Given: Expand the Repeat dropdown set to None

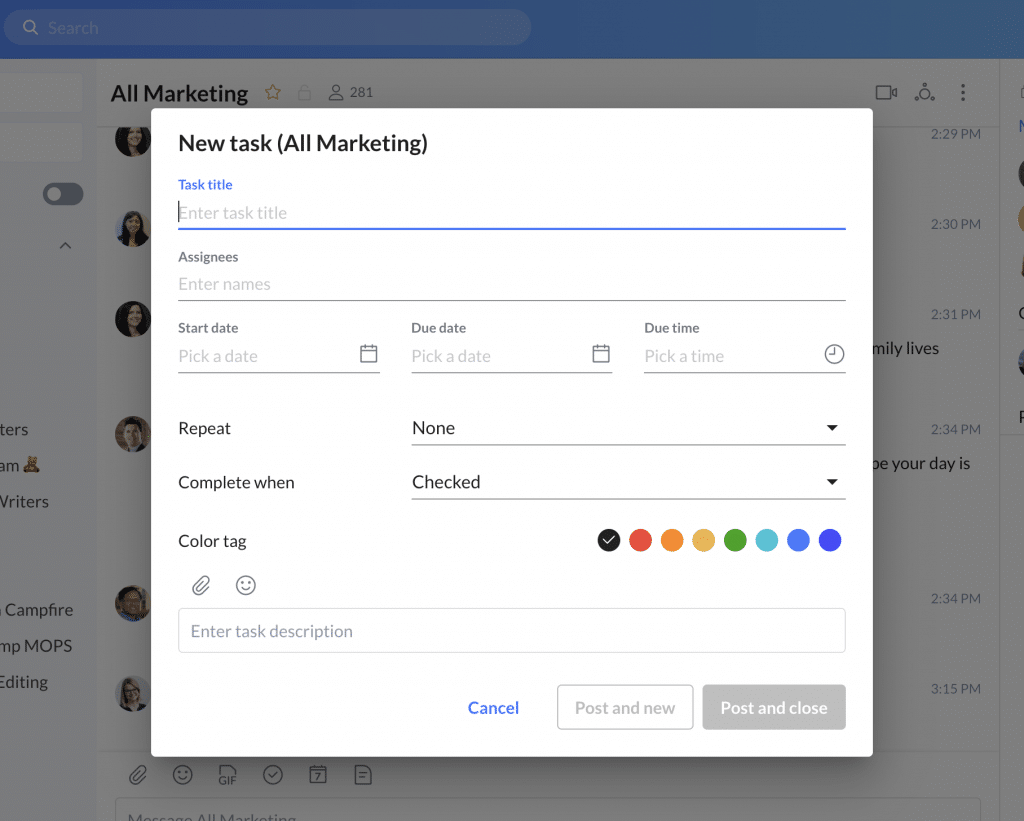Looking at the screenshot, I should [628, 428].
